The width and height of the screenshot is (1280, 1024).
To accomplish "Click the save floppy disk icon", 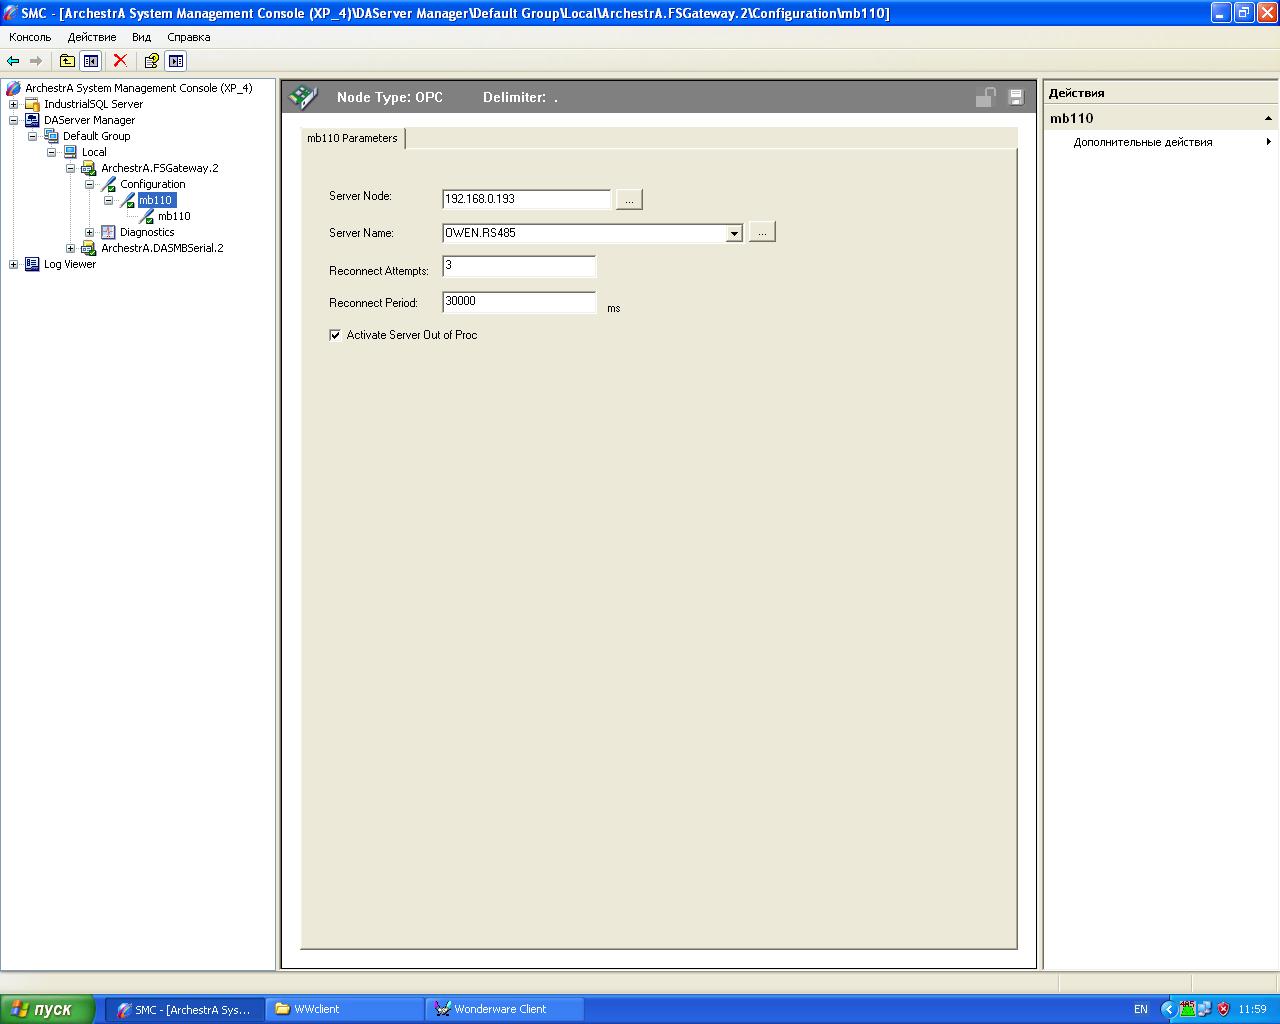I will tap(1016, 97).
